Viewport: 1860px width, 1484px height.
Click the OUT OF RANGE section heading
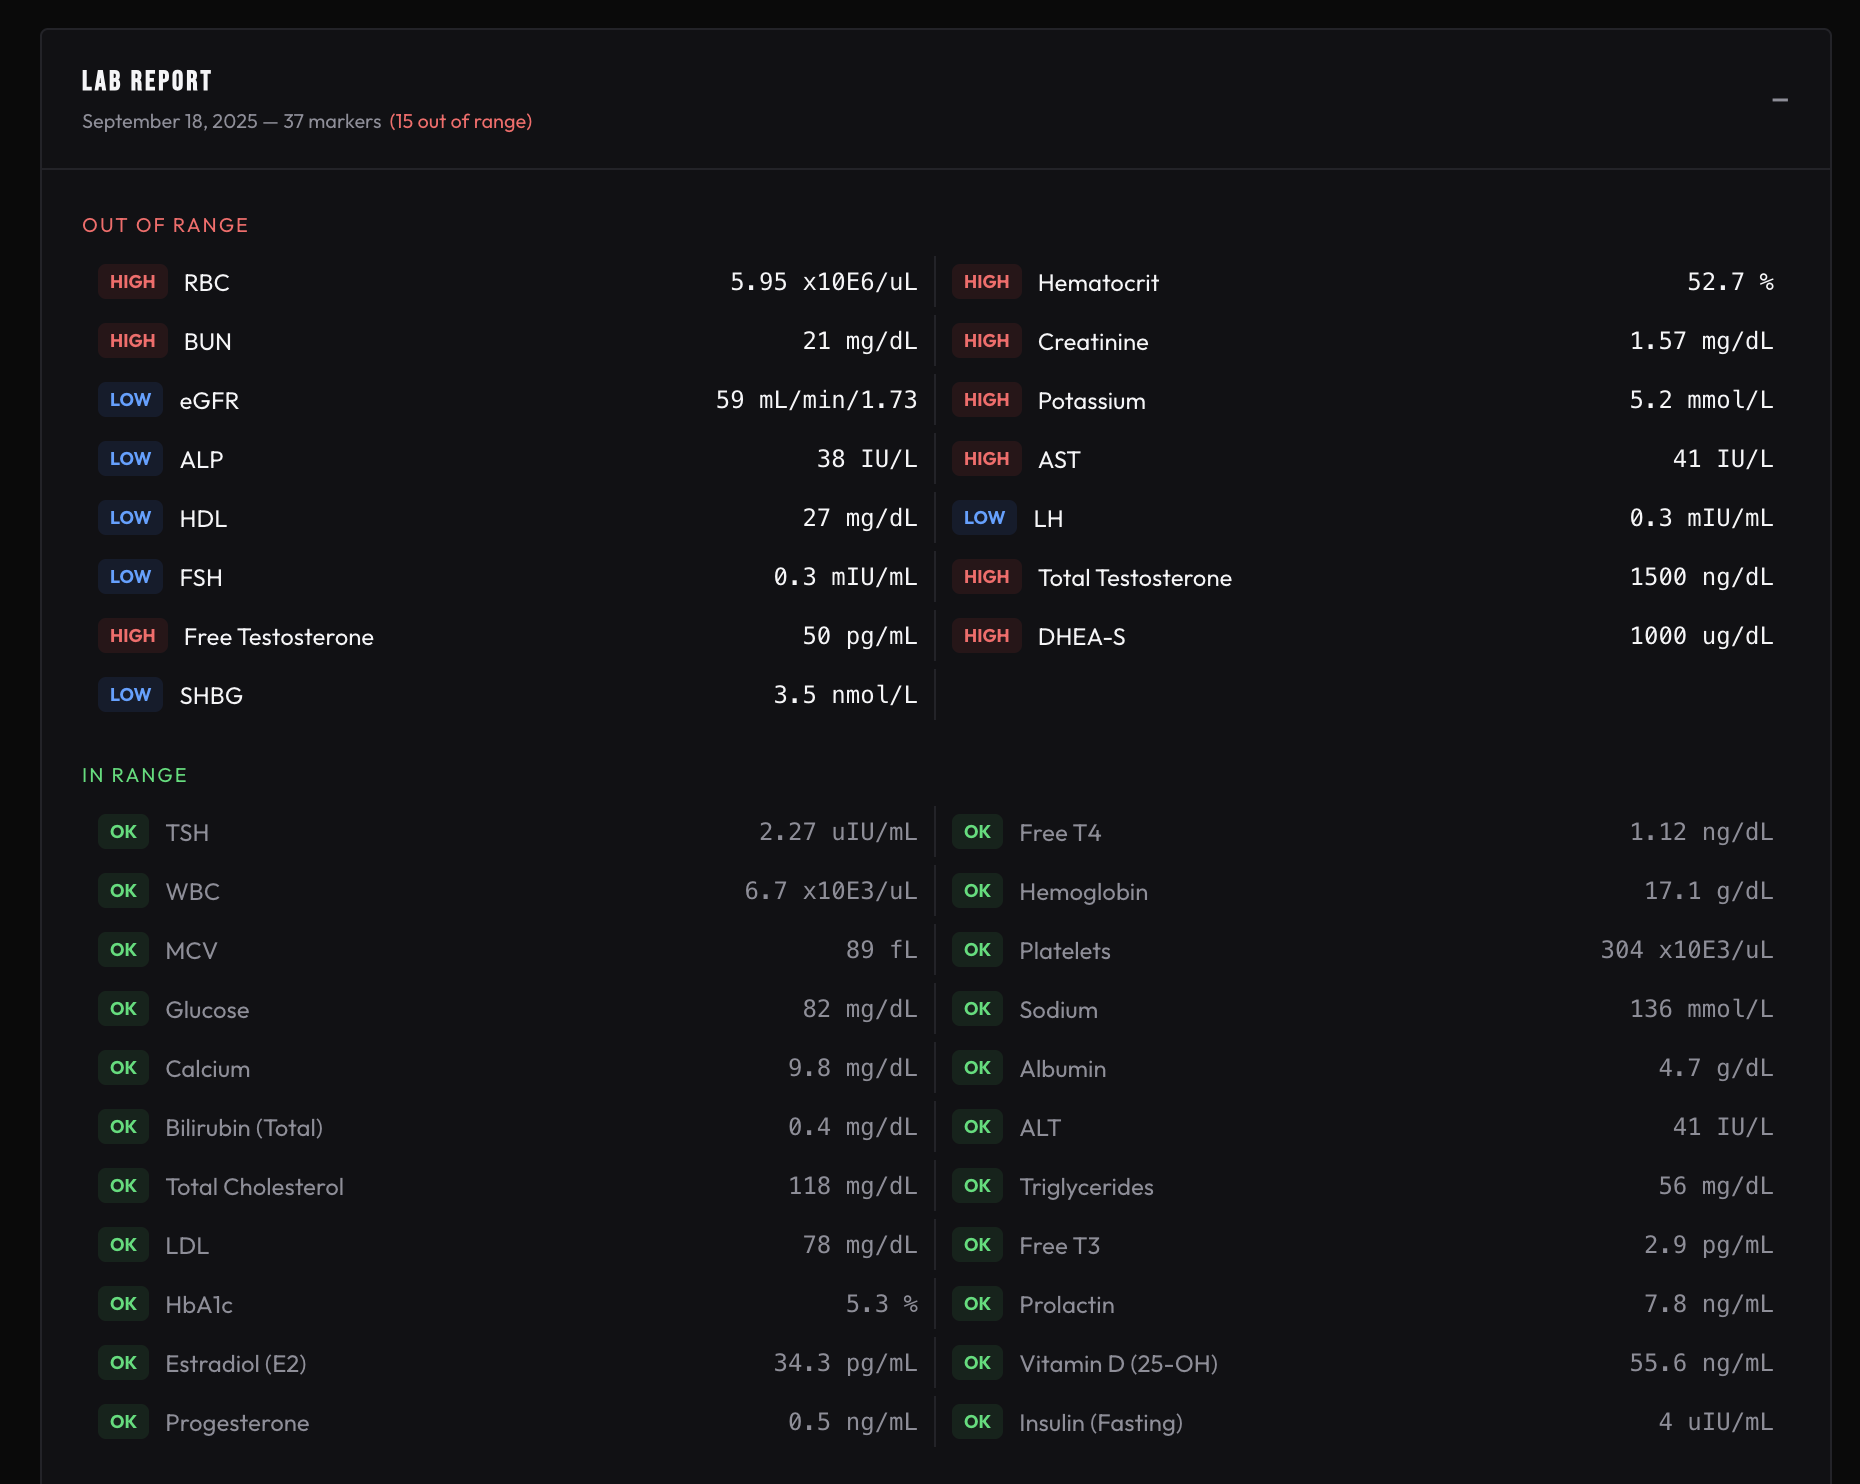point(165,225)
